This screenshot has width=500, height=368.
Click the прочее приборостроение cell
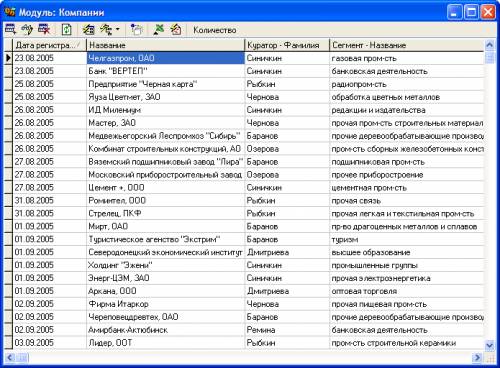(x=407, y=175)
